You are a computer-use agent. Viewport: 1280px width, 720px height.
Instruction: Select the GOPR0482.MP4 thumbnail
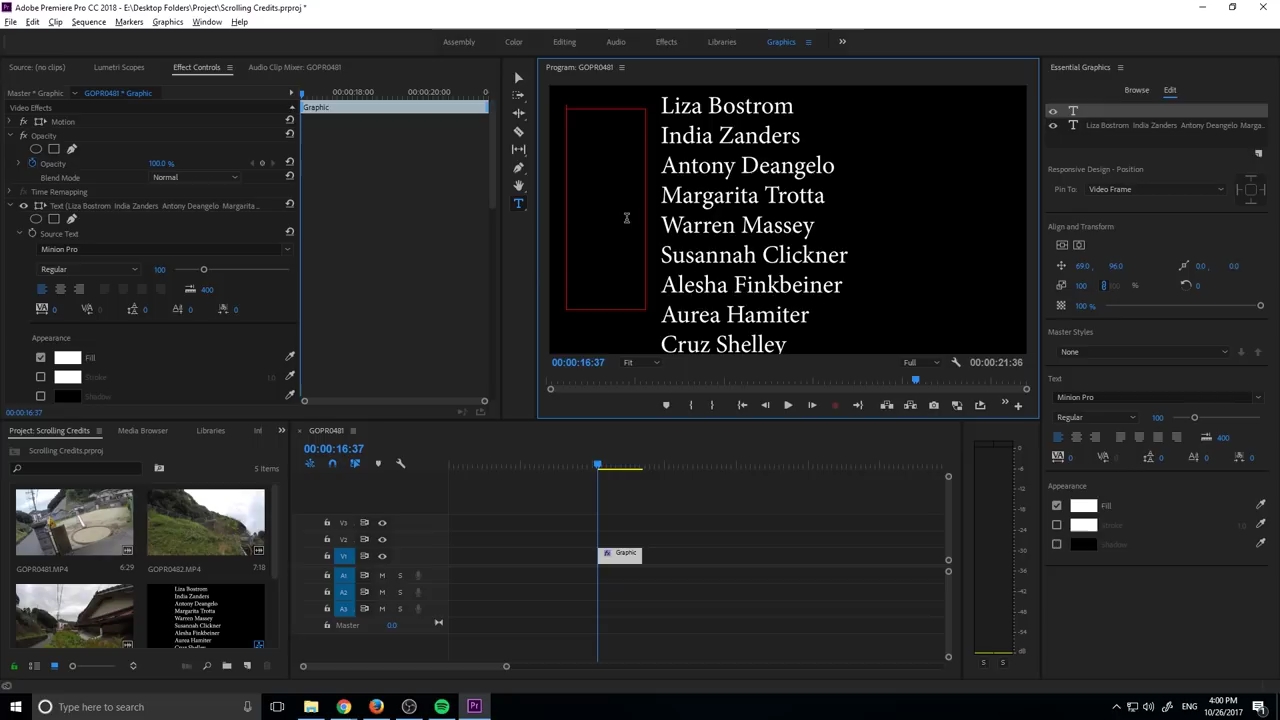pyautogui.click(x=206, y=522)
